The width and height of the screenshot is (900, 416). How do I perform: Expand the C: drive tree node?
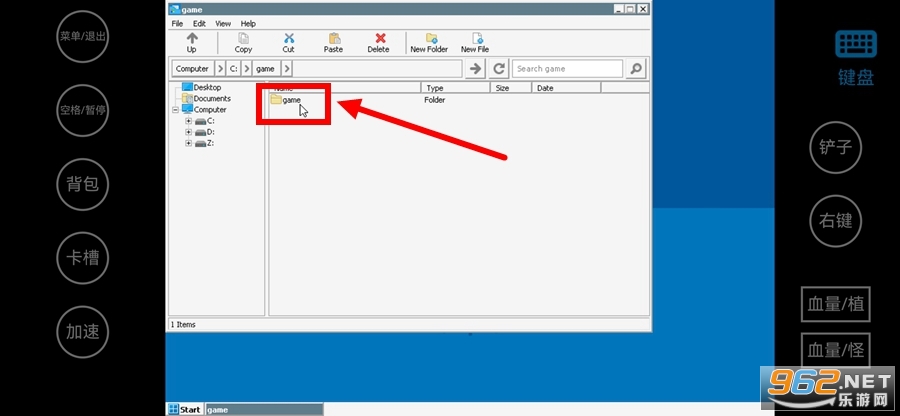188,121
